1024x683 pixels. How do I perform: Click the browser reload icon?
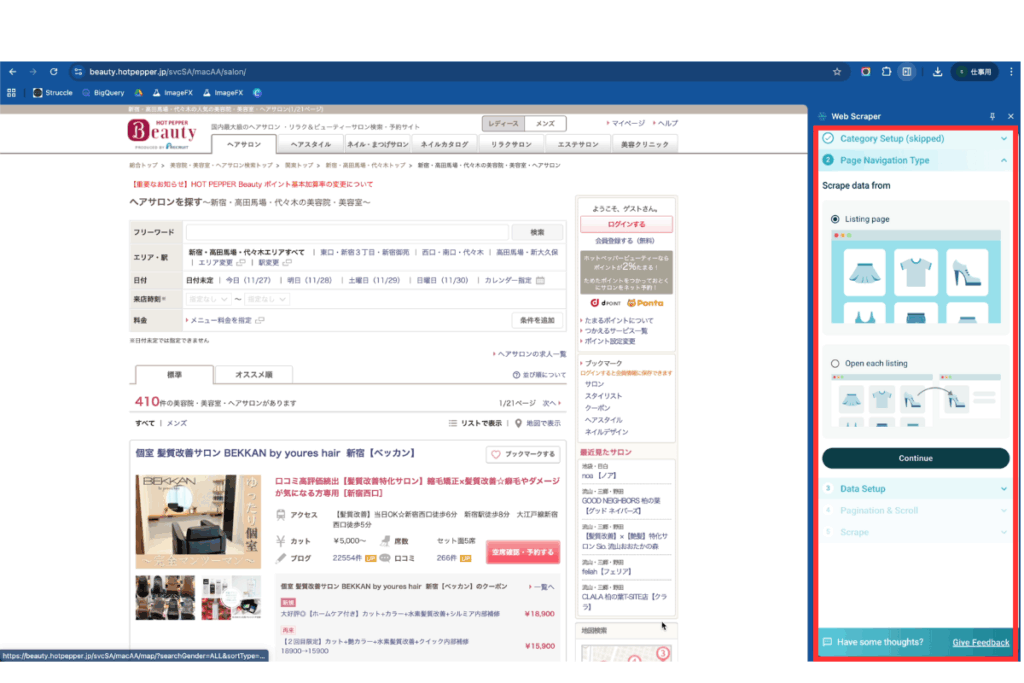pyautogui.click(x=53, y=72)
